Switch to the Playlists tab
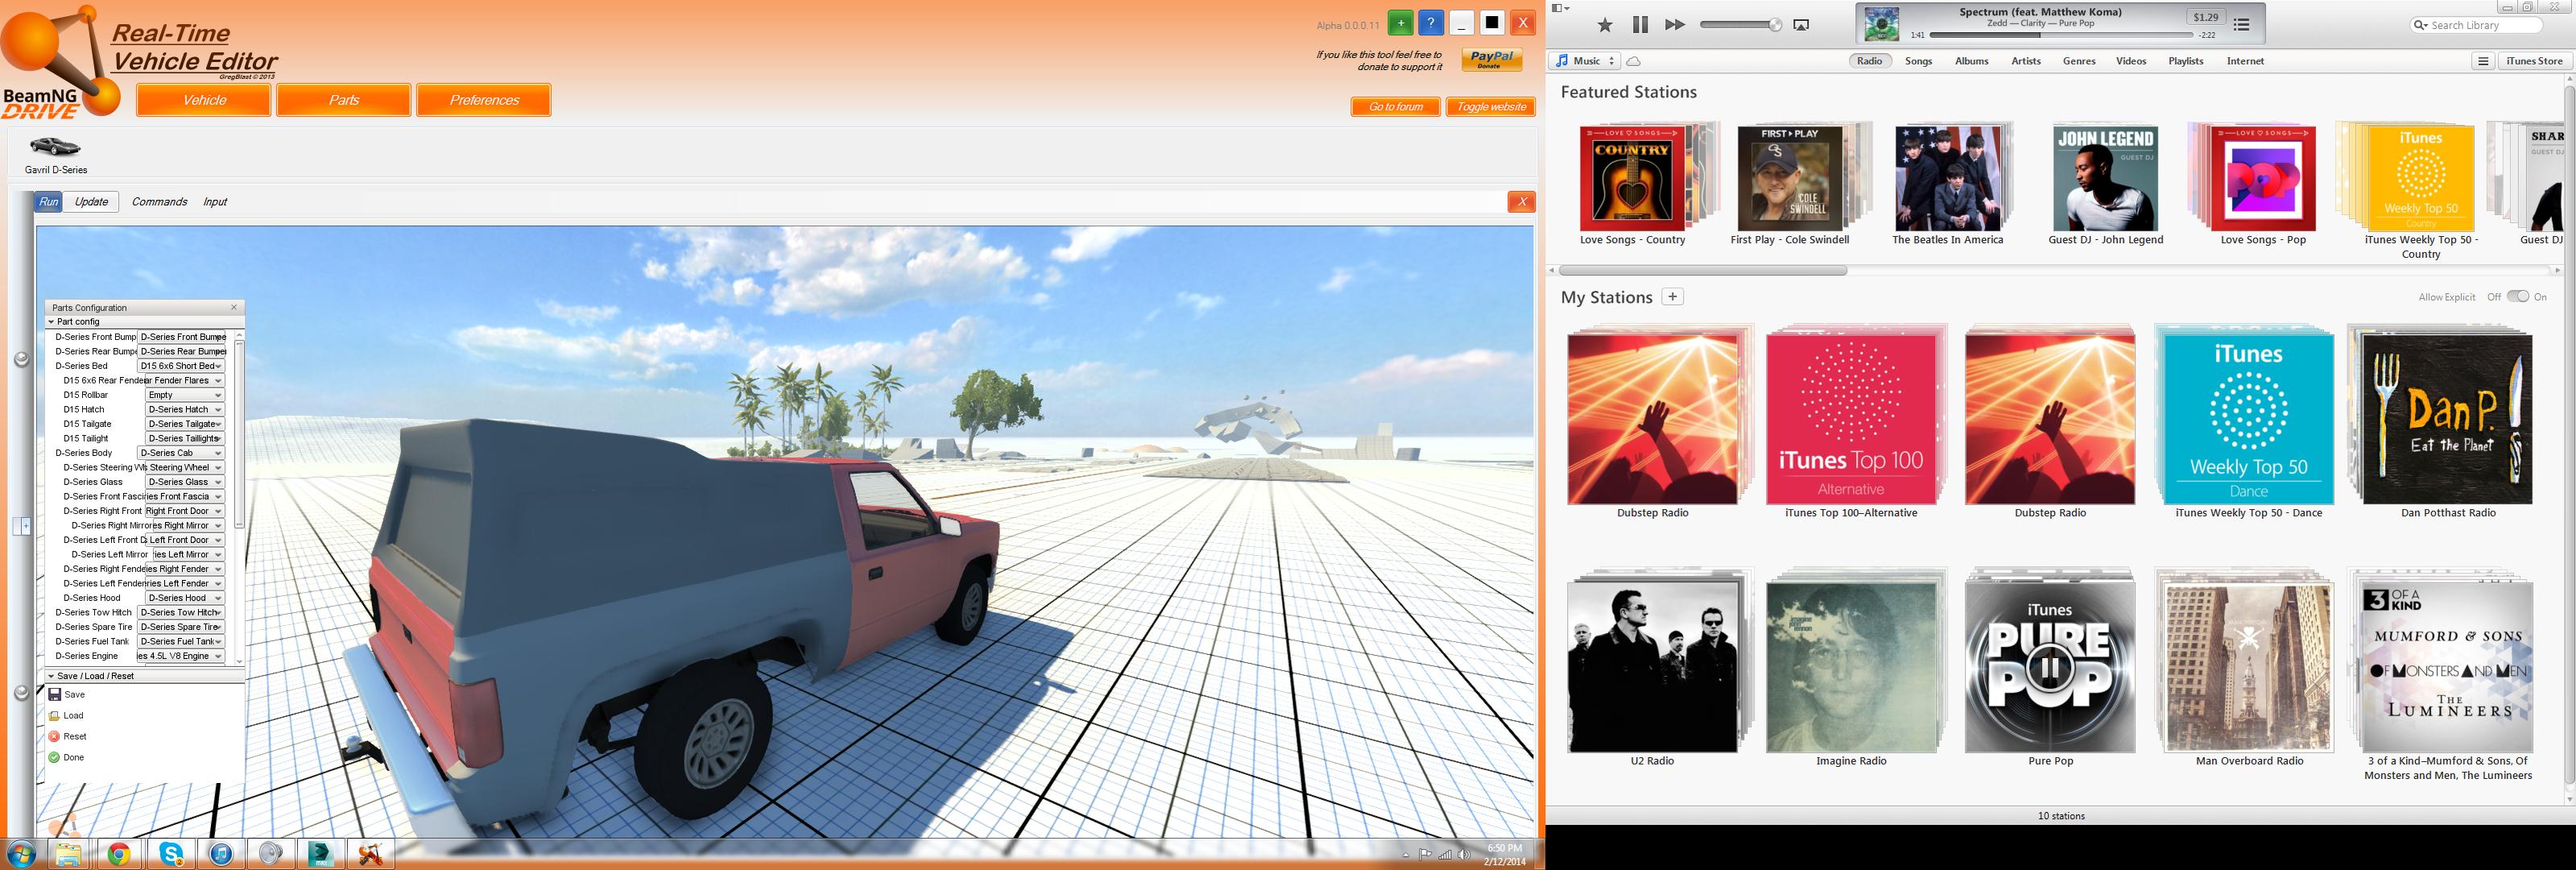Screen dimensions: 2576x870 tap(2185, 61)
